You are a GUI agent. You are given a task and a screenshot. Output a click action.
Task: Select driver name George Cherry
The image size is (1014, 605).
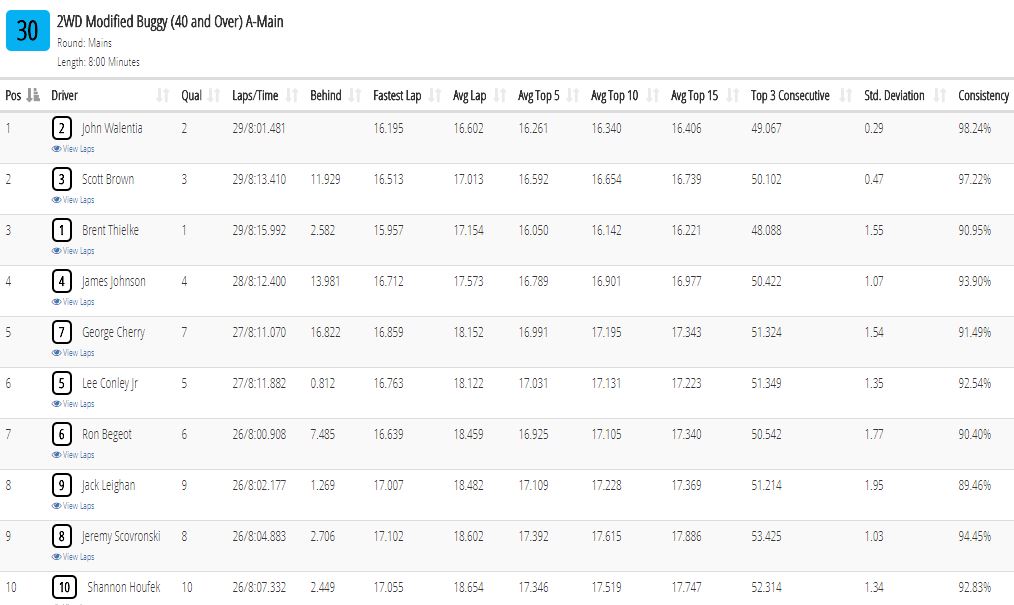pyautogui.click(x=113, y=332)
